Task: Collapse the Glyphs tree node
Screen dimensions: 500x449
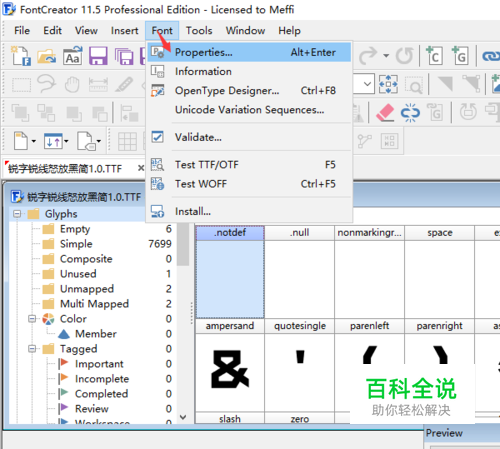Action: click(17, 214)
